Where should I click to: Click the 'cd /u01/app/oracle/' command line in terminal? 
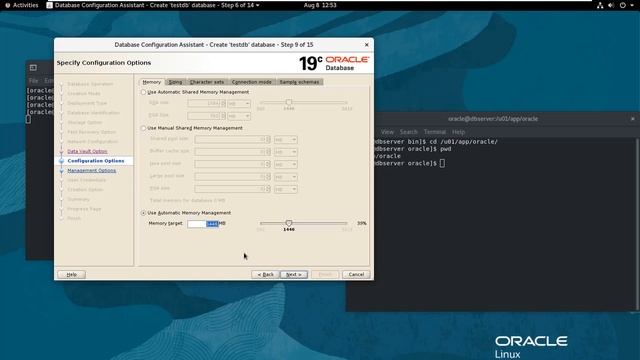(x=464, y=142)
